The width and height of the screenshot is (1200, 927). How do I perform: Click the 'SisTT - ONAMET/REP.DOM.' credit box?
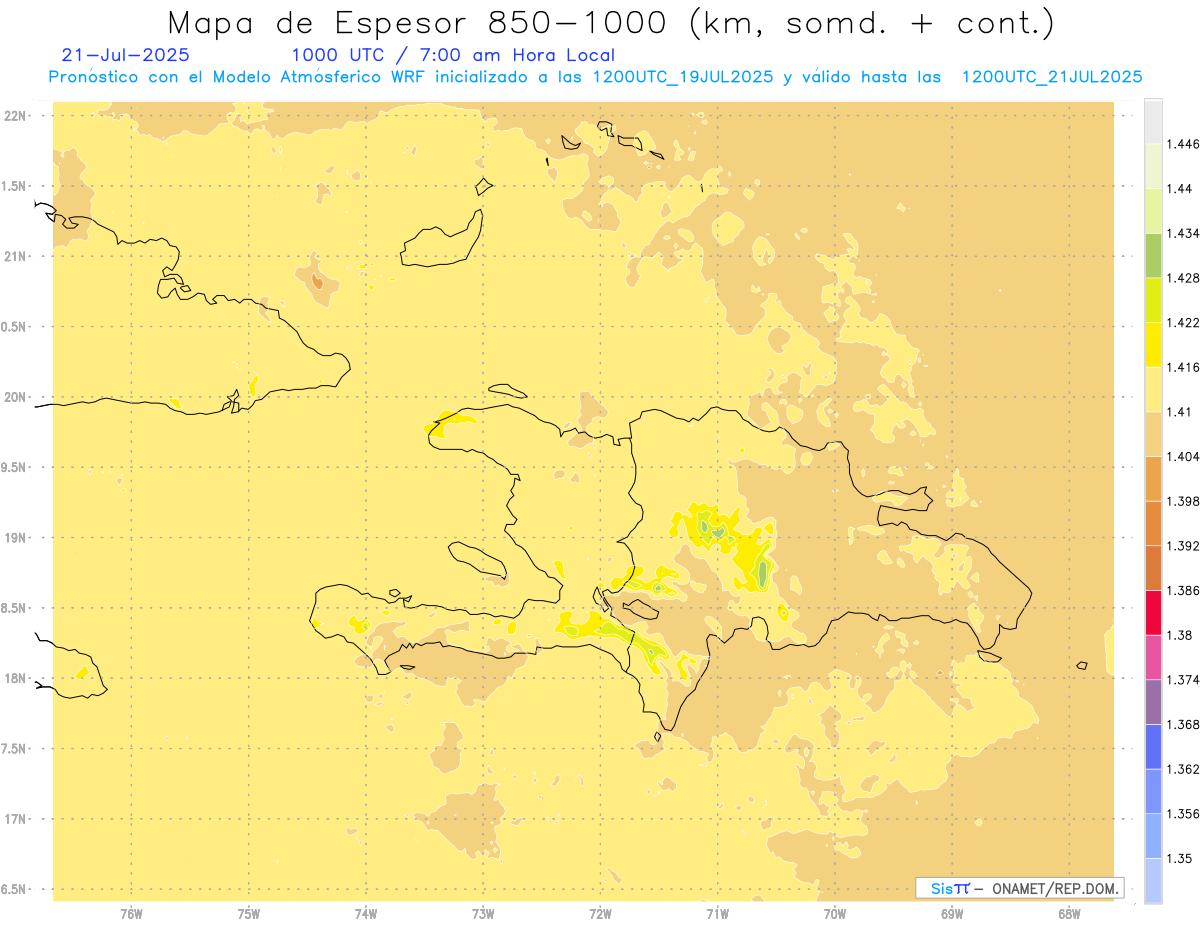(x=1020, y=888)
